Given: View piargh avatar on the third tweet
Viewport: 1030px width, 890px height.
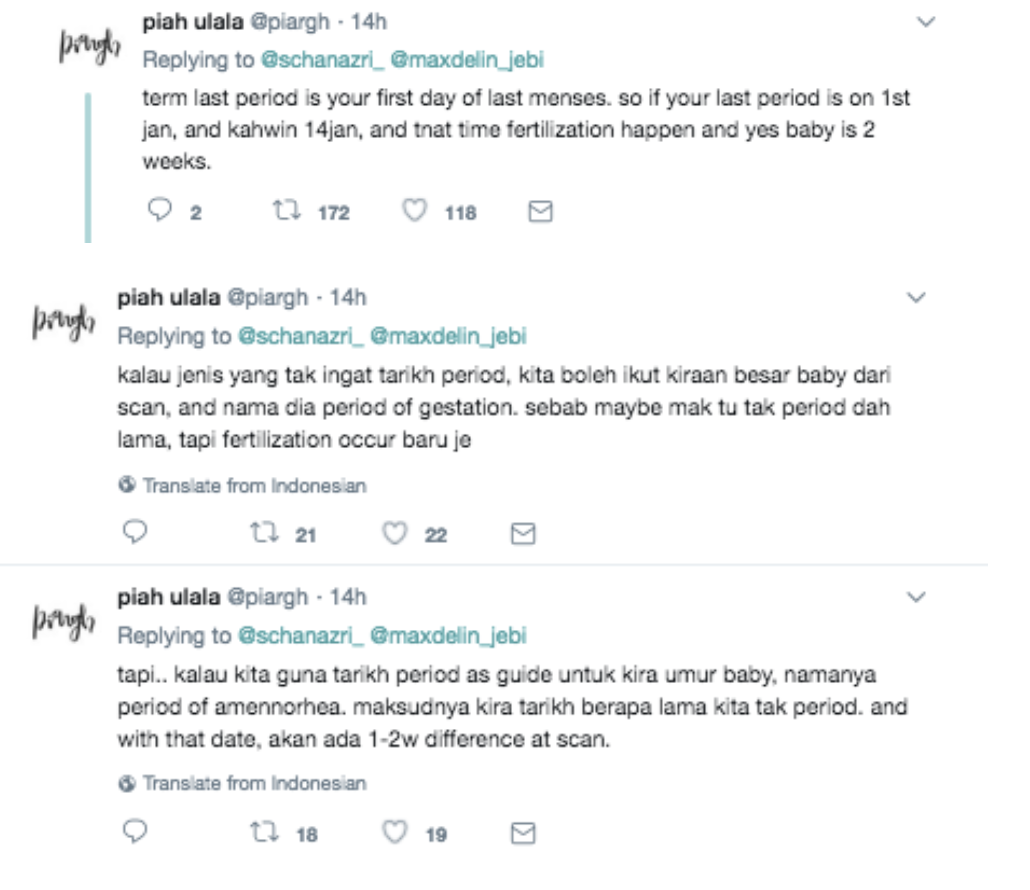Looking at the screenshot, I should coord(64,621).
